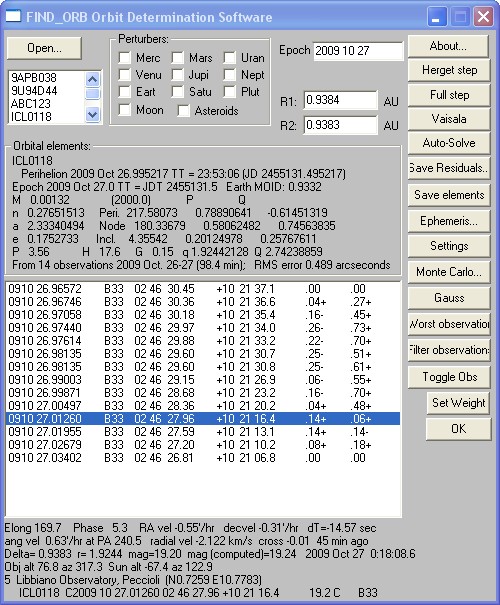Viewport: 500px width, 605px height.
Task: Click Save Residuals button
Action: (449, 168)
